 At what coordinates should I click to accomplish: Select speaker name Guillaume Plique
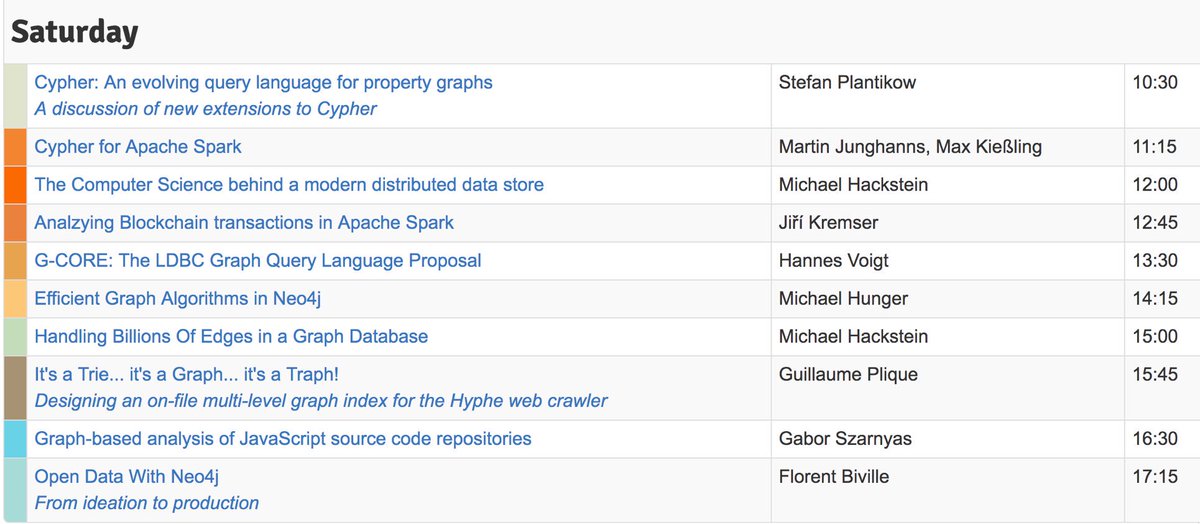click(x=848, y=375)
